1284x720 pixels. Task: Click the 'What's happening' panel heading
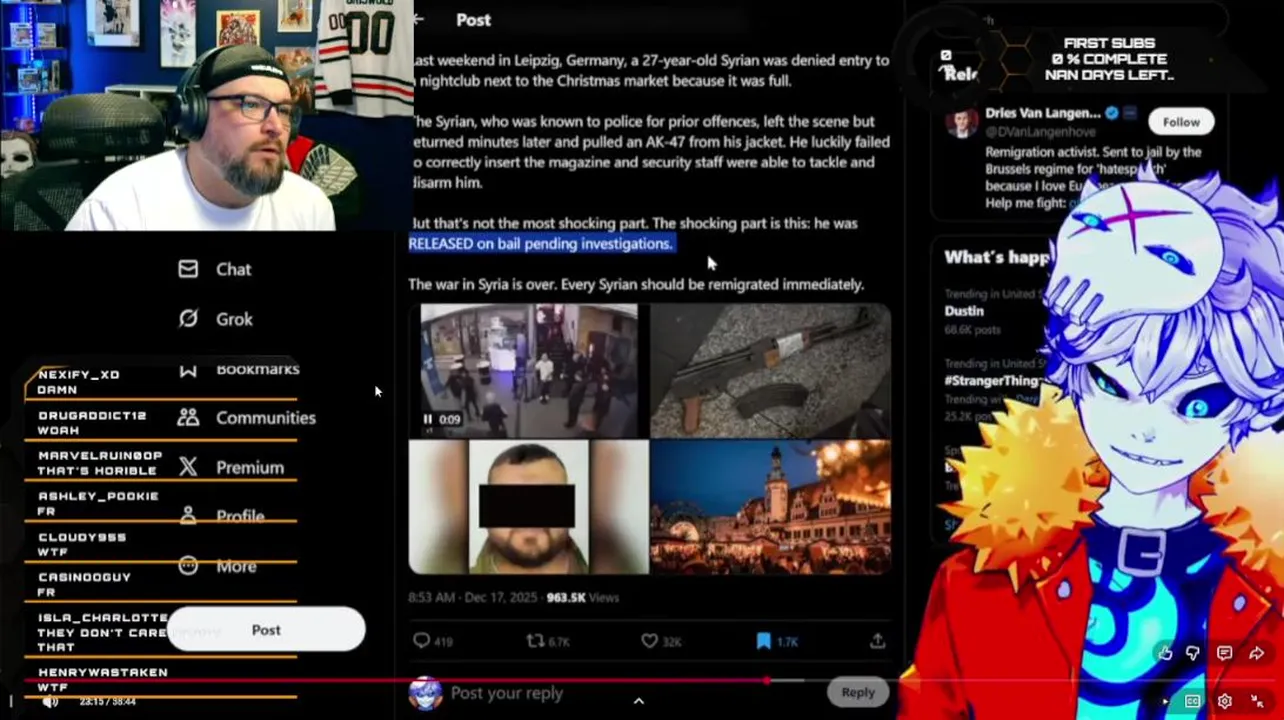tap(996, 257)
